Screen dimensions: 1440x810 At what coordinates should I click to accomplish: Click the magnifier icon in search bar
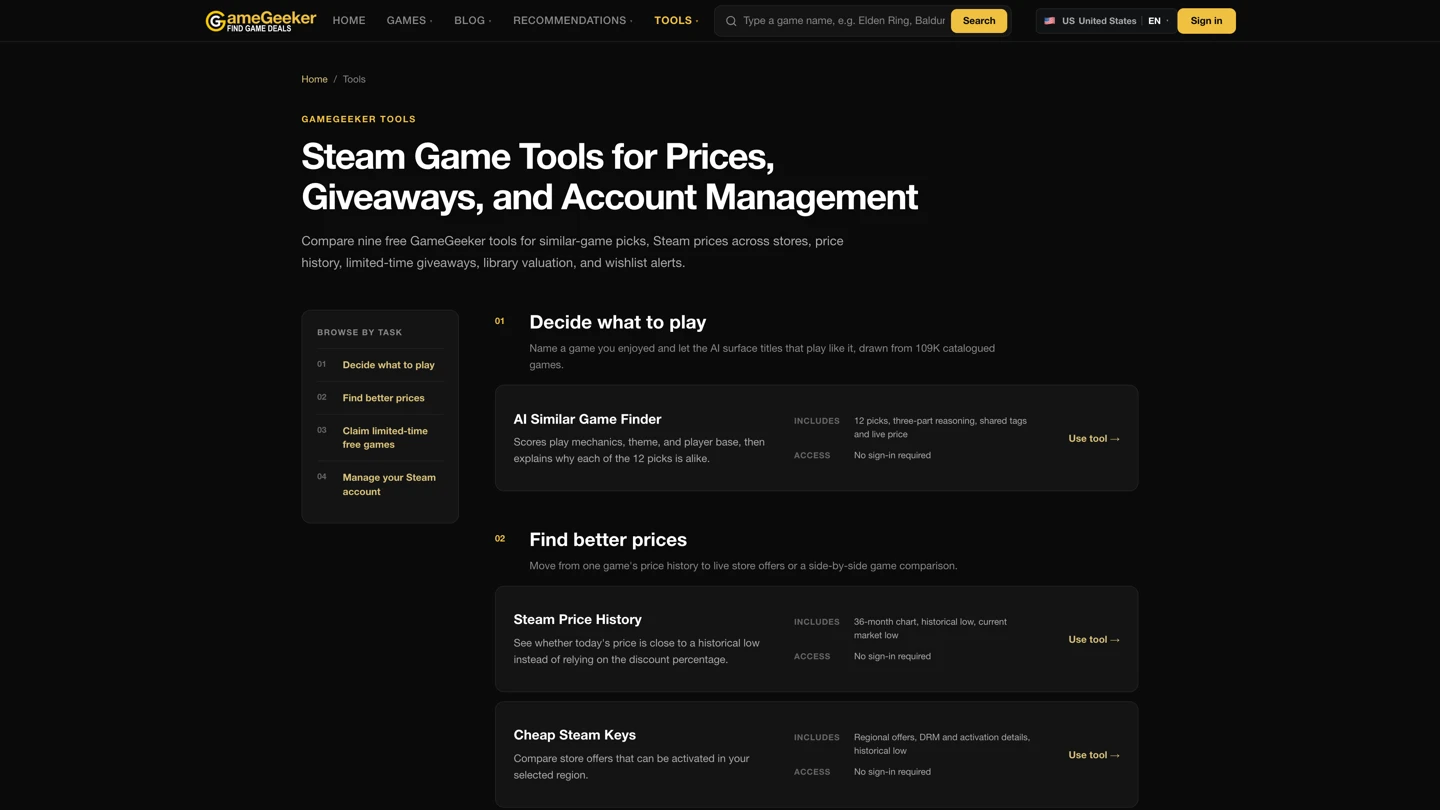(x=731, y=21)
